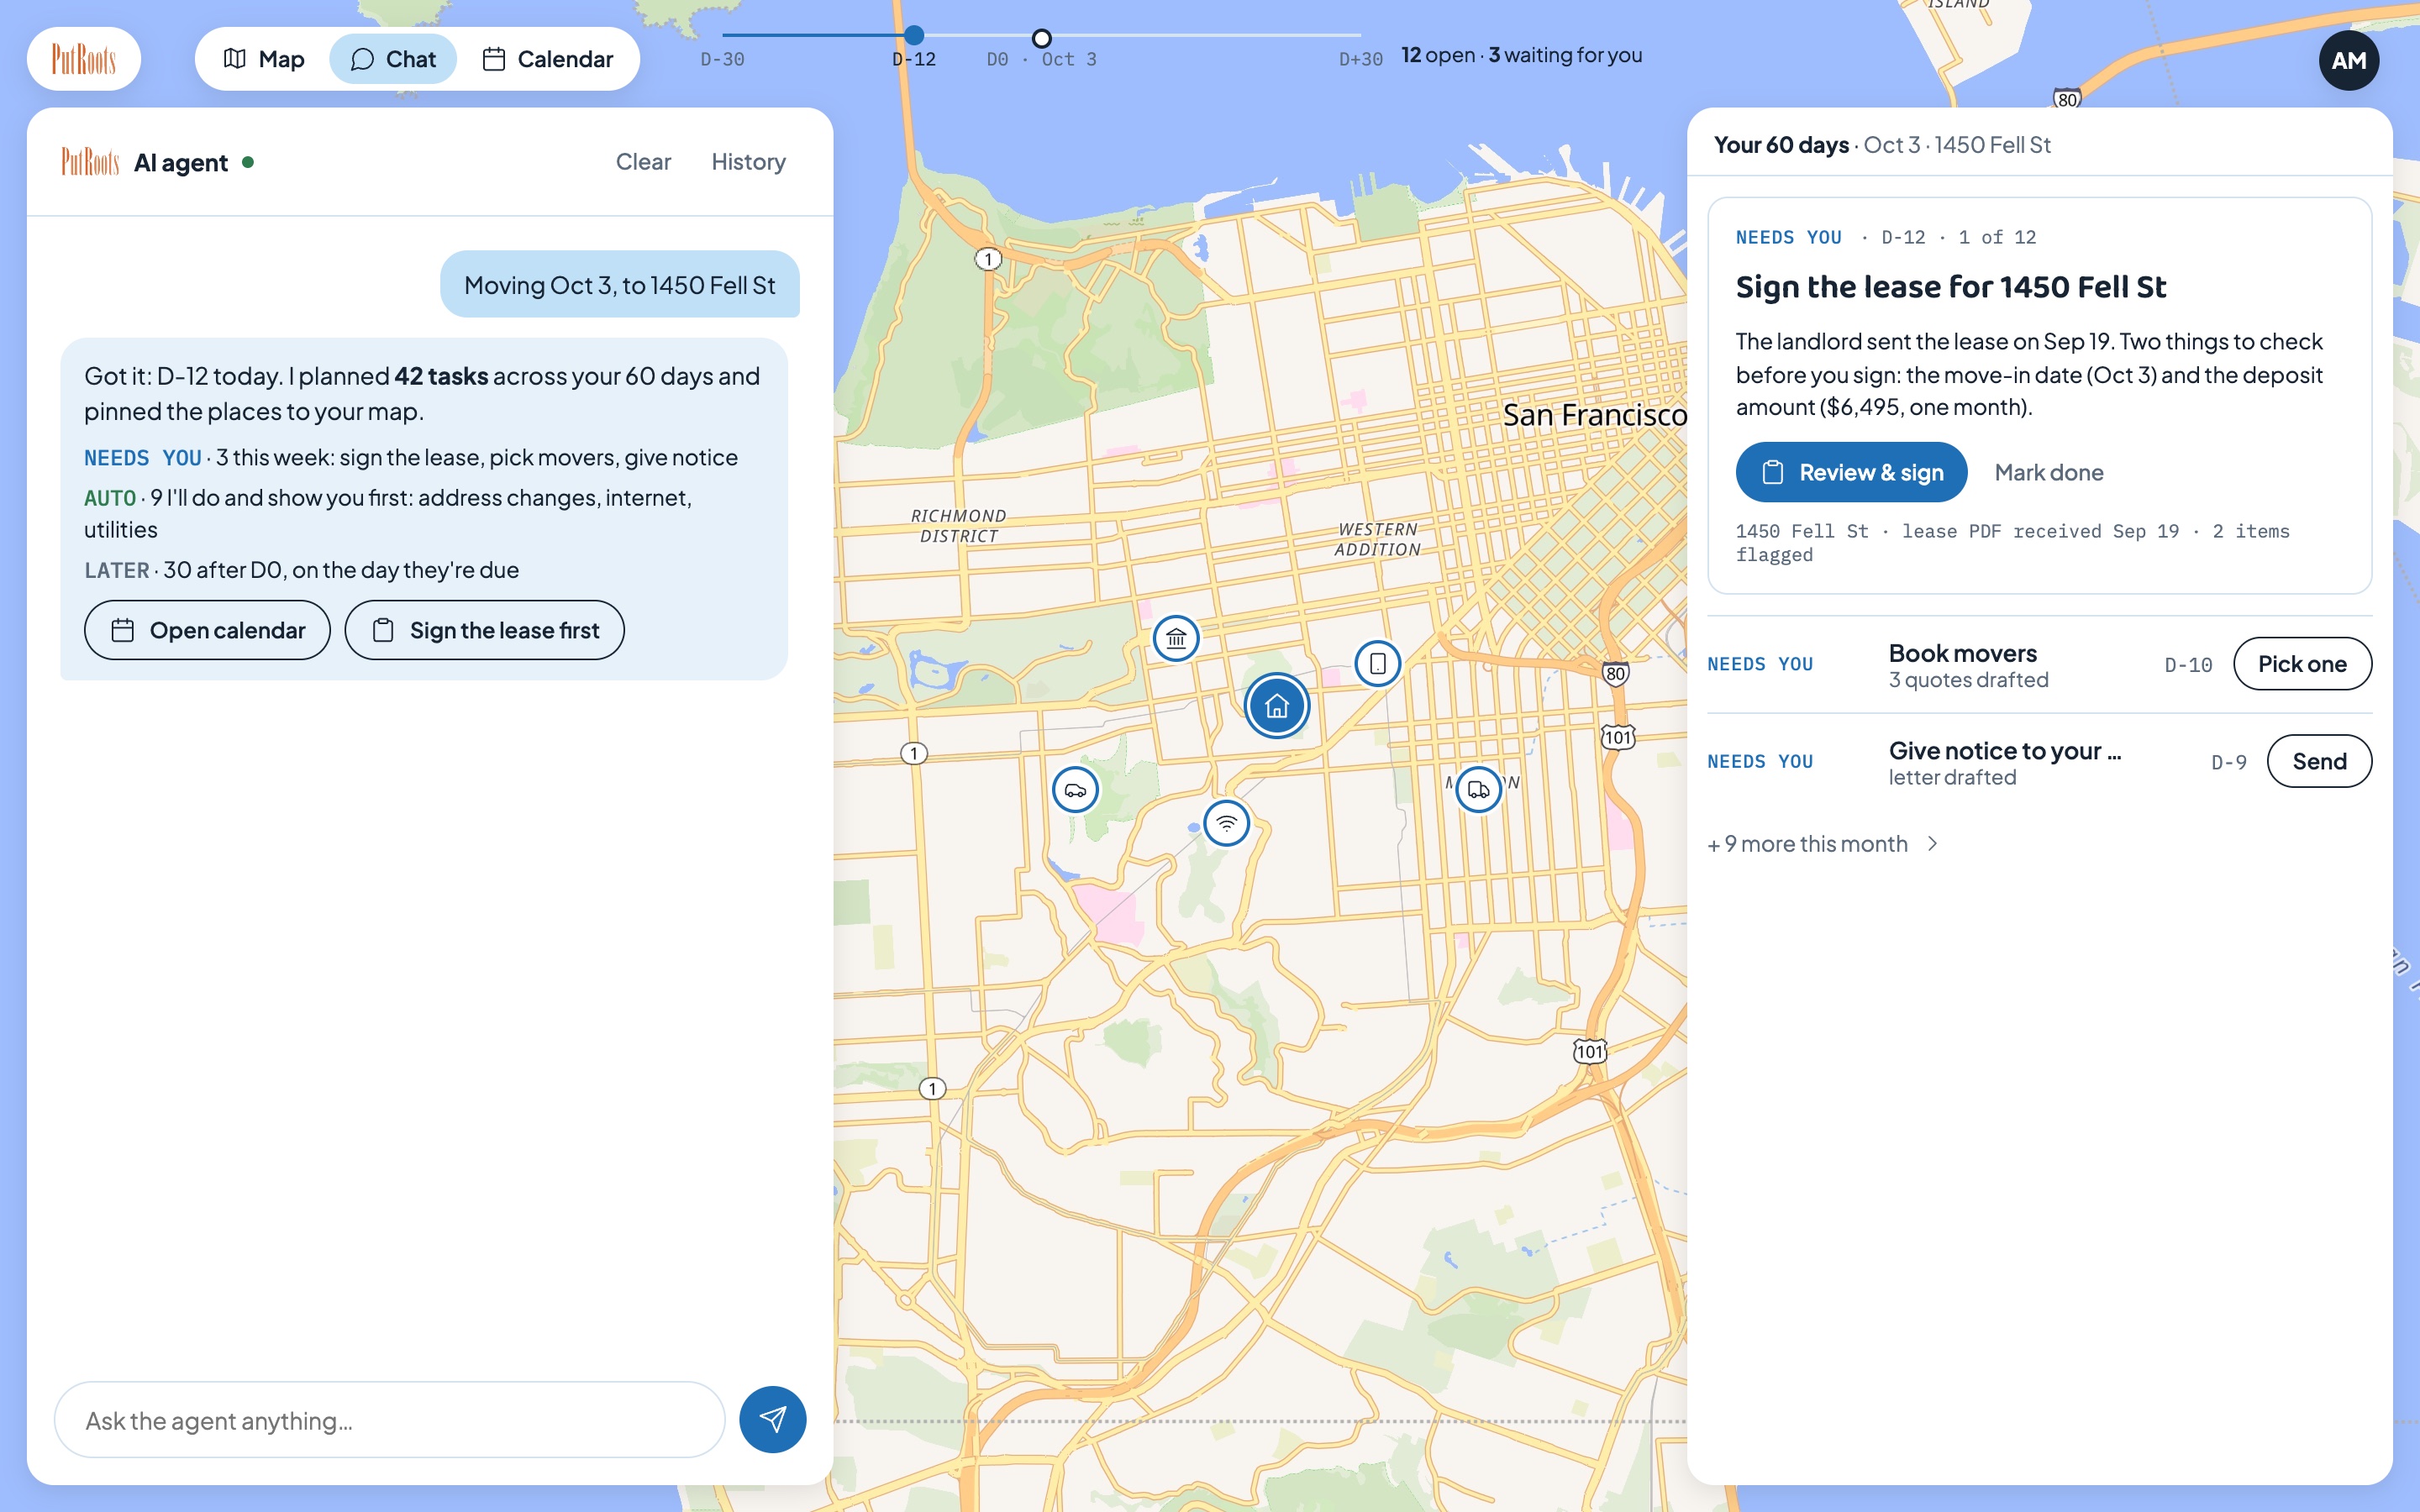Expand +9 more this month

1823,844
